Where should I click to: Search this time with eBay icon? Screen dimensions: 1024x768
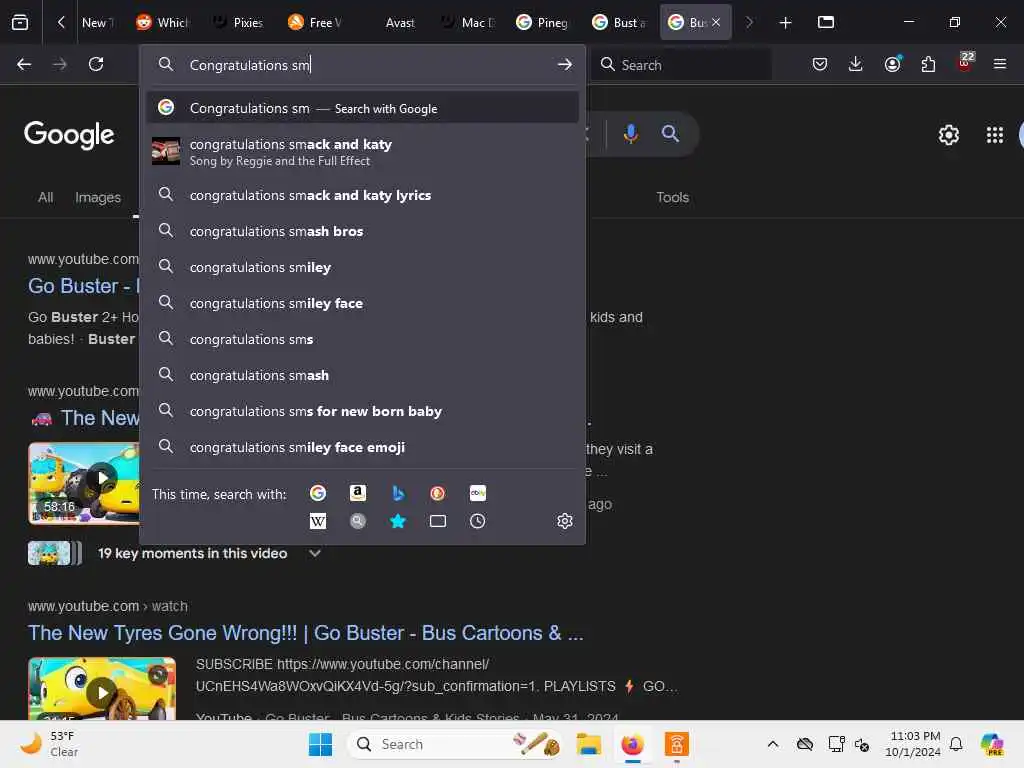pos(477,493)
